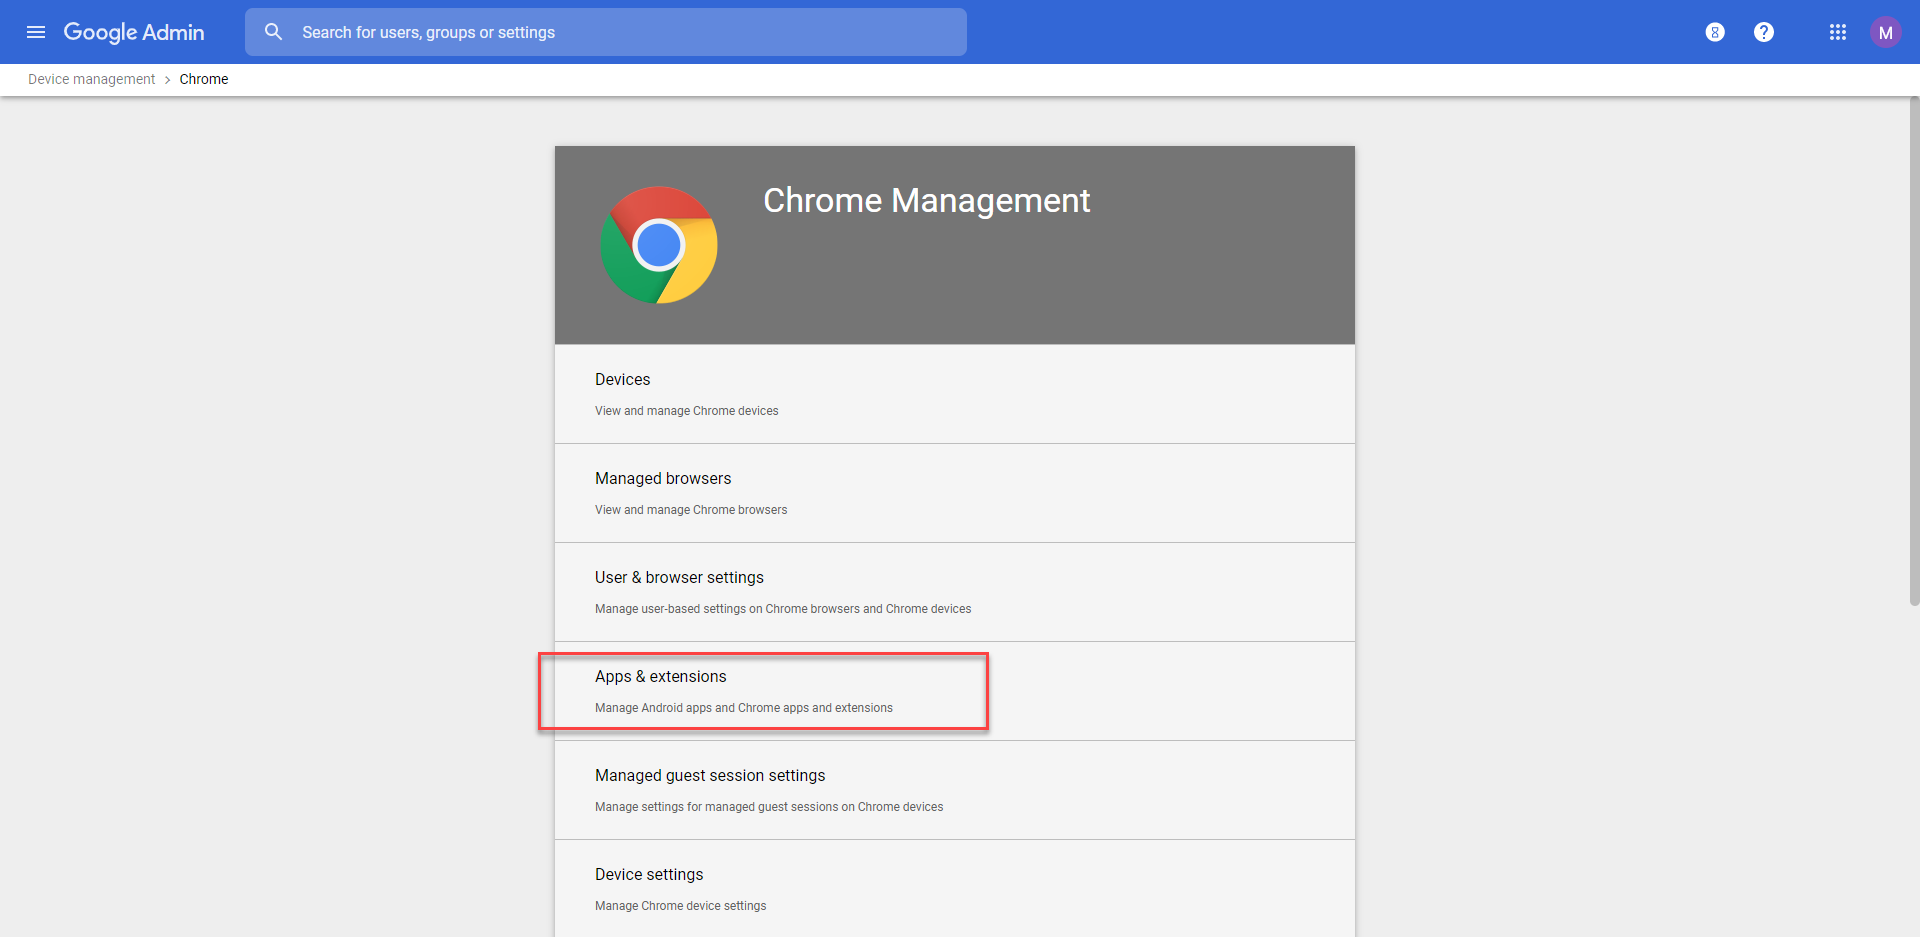Open the help question mark icon
Screen dimensions: 1920x937
tap(1764, 32)
